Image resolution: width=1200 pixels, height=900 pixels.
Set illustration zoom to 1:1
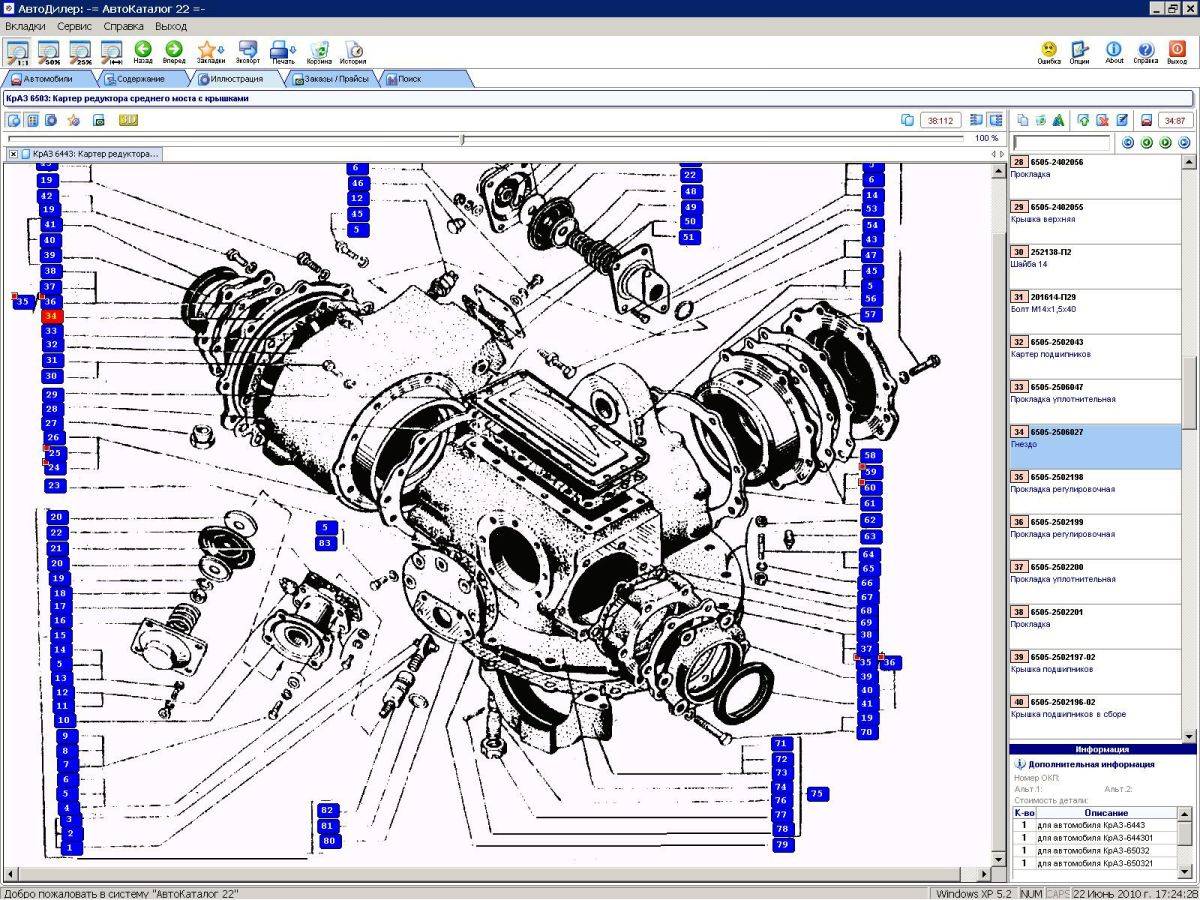tap(17, 52)
